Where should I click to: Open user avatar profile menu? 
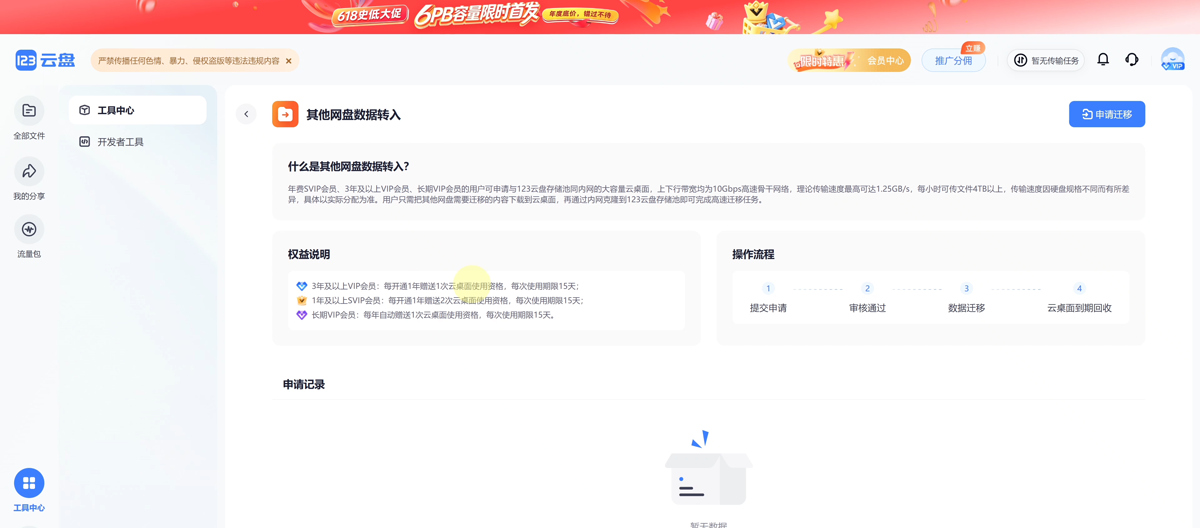1172,60
